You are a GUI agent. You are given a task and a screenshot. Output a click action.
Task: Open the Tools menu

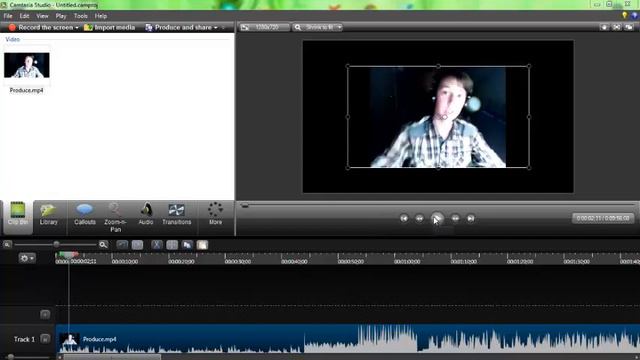[x=80, y=16]
